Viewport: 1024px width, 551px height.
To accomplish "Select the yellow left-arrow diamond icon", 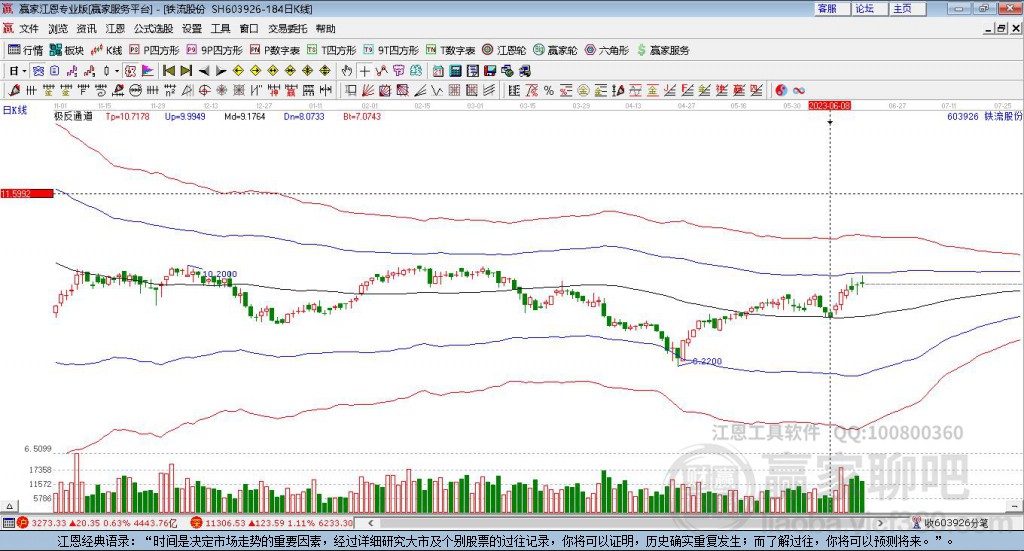I will point(238,71).
